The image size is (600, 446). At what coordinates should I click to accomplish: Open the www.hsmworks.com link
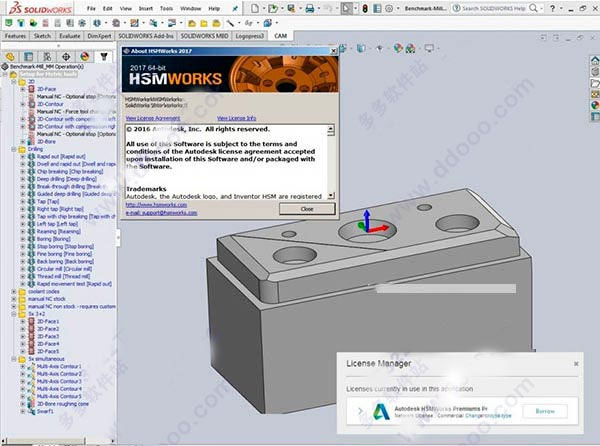point(157,205)
